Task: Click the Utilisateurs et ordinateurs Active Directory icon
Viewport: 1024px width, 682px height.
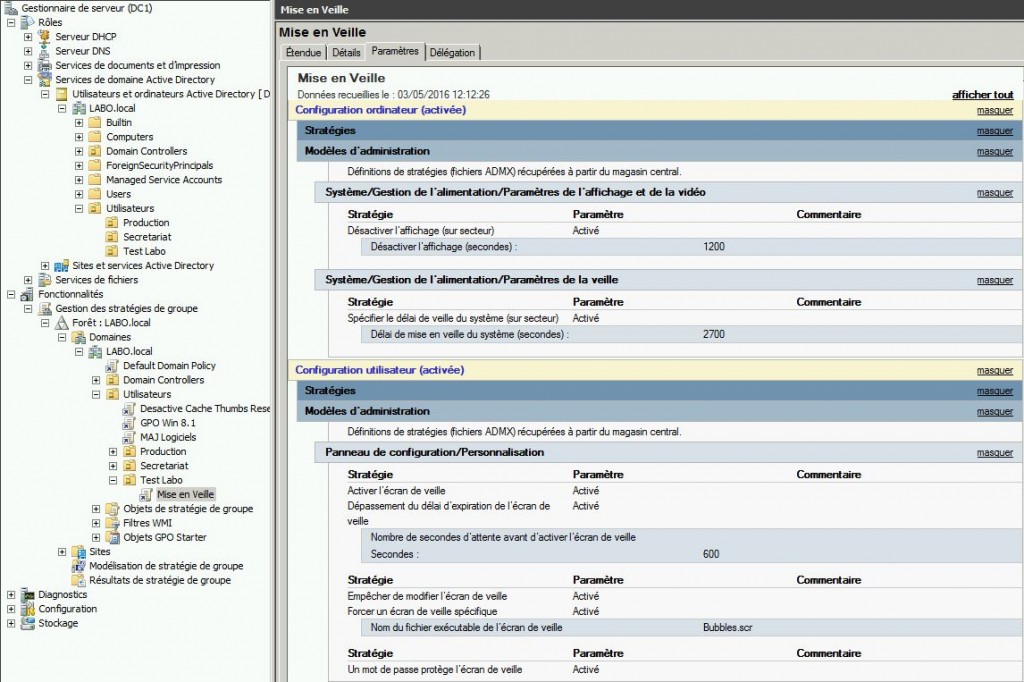Action: click(x=61, y=94)
